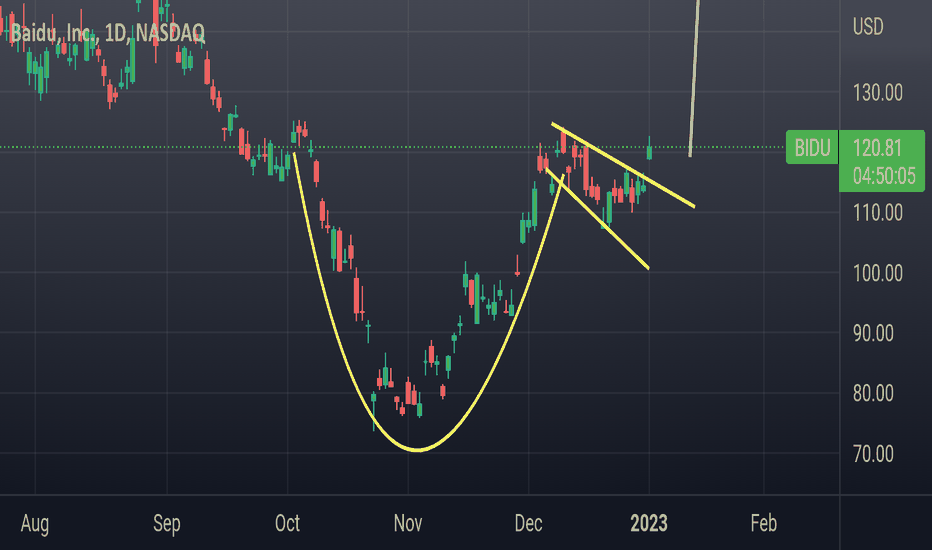932x550 pixels.
Task: Click the Nov label on time axis
Action: [x=408, y=523]
